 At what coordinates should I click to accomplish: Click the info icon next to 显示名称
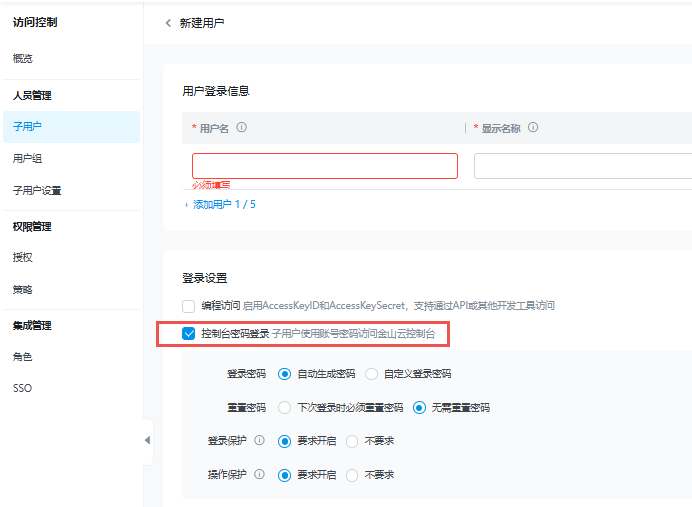533,128
